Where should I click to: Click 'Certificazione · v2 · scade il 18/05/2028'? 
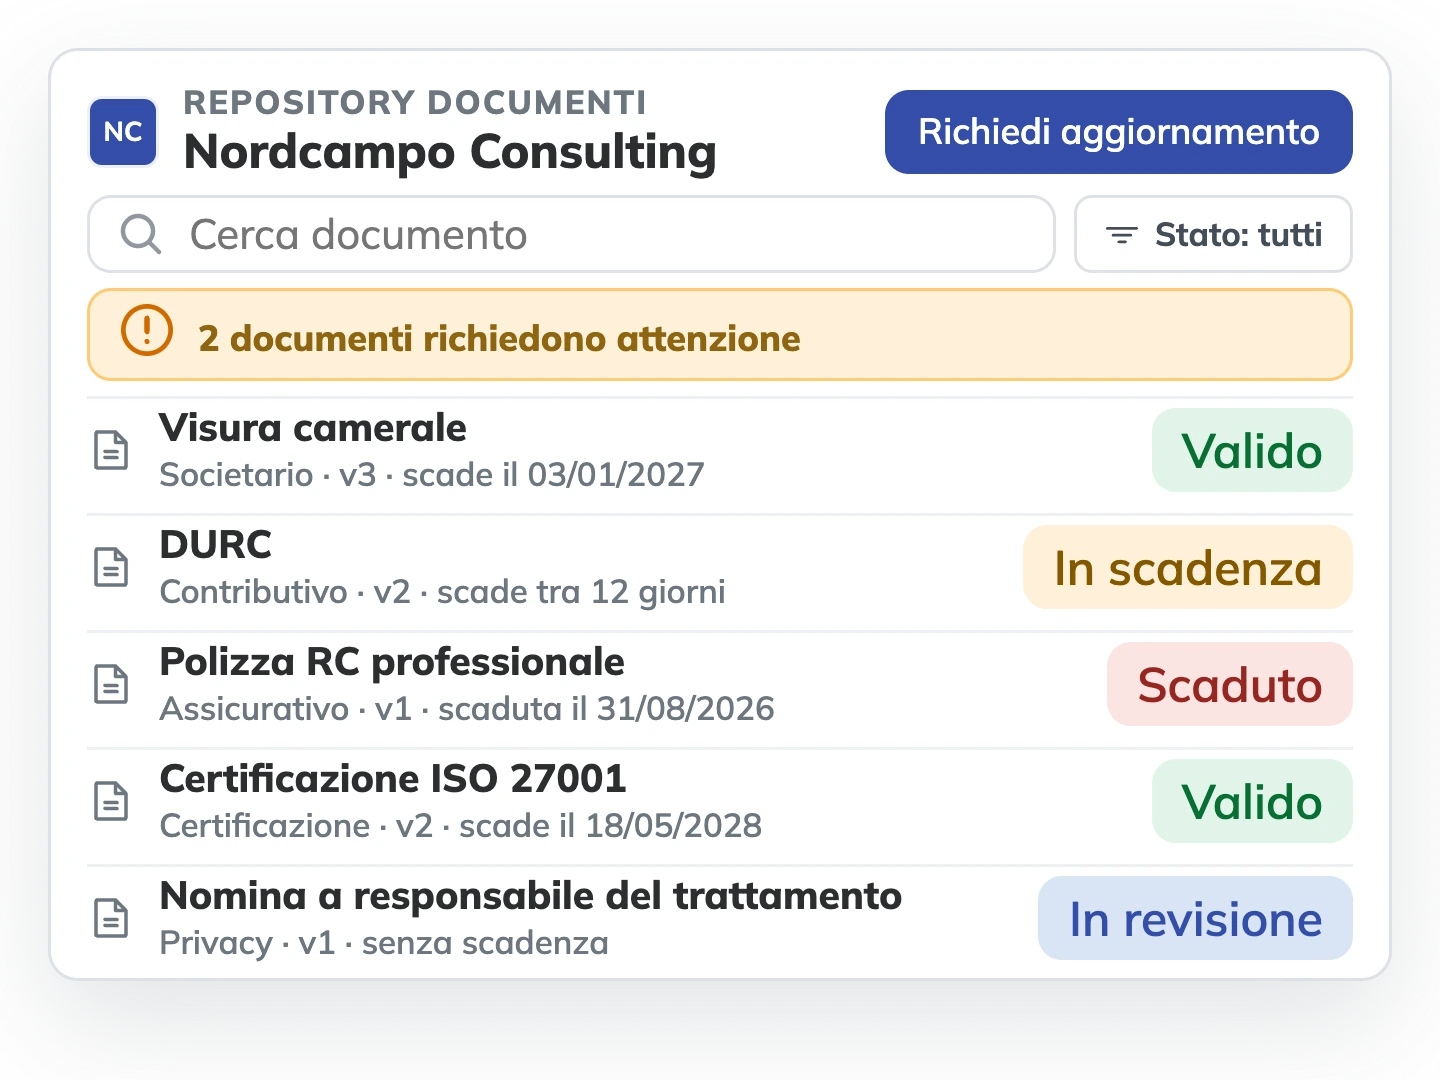coord(461,826)
